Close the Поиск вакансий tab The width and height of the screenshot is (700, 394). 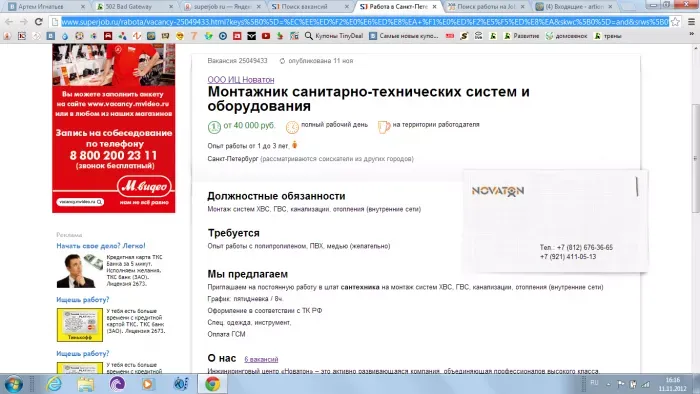[x=347, y=7]
